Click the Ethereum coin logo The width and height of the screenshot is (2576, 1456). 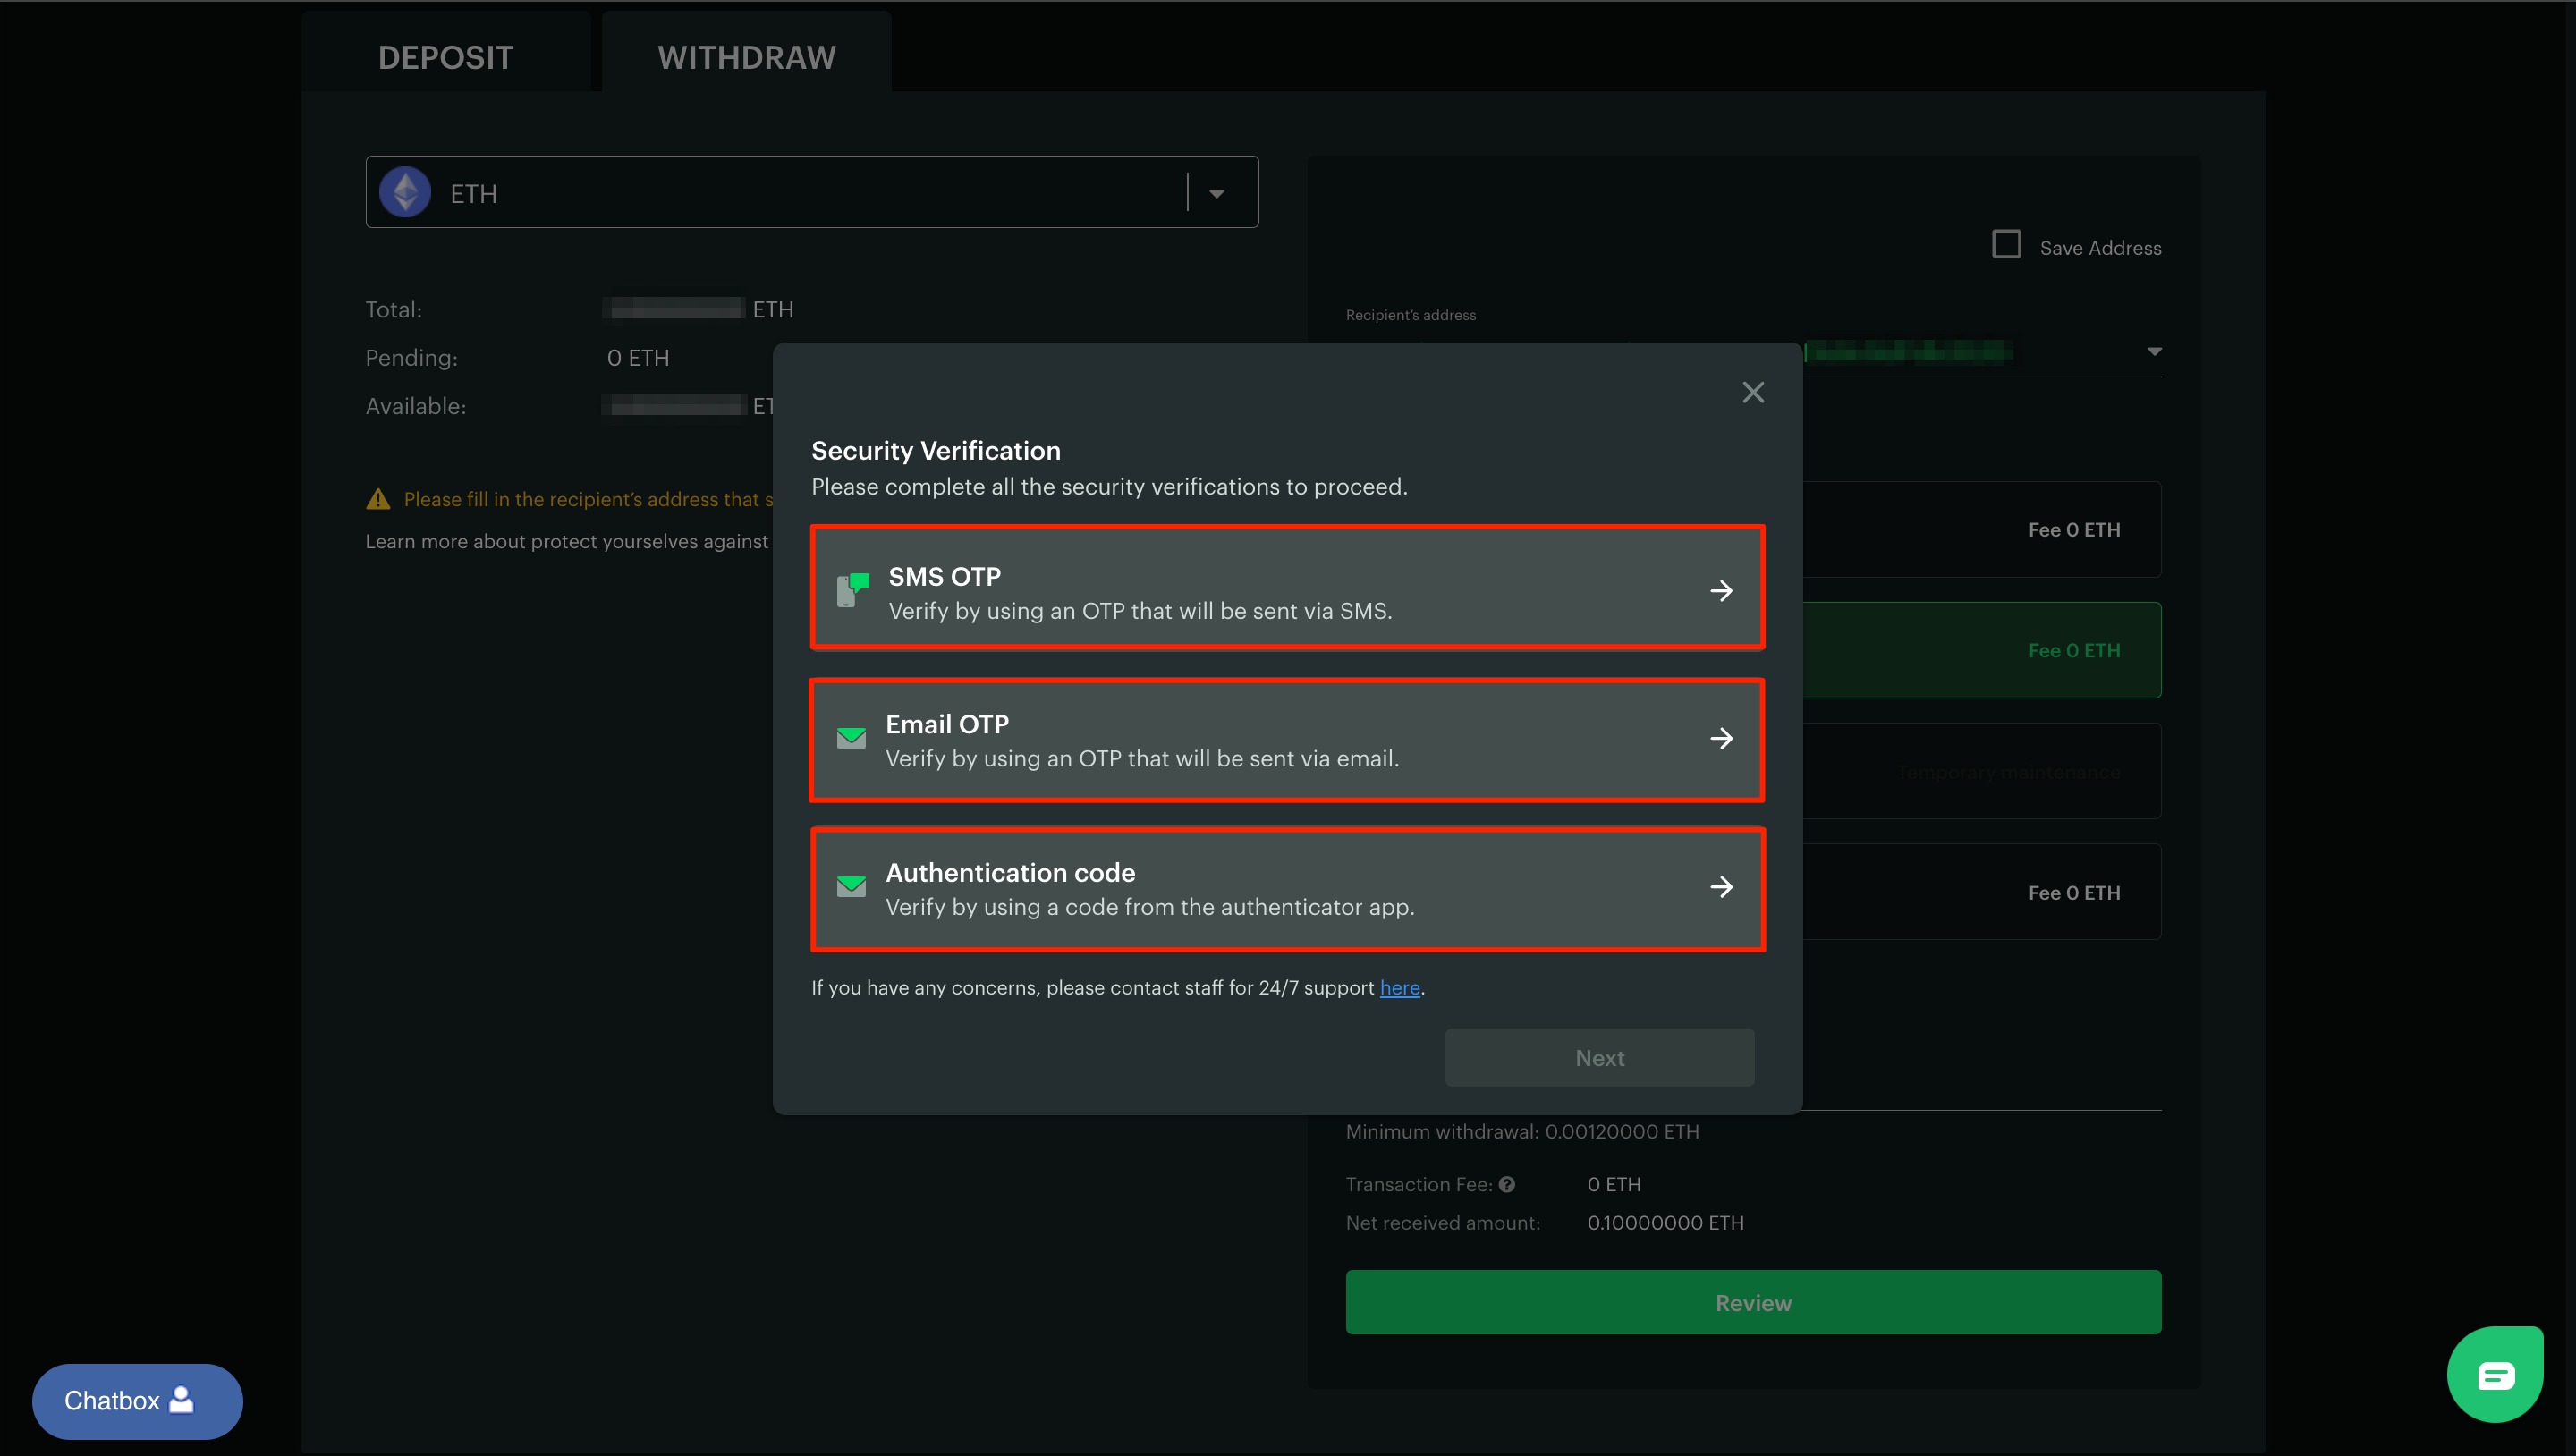(x=405, y=192)
